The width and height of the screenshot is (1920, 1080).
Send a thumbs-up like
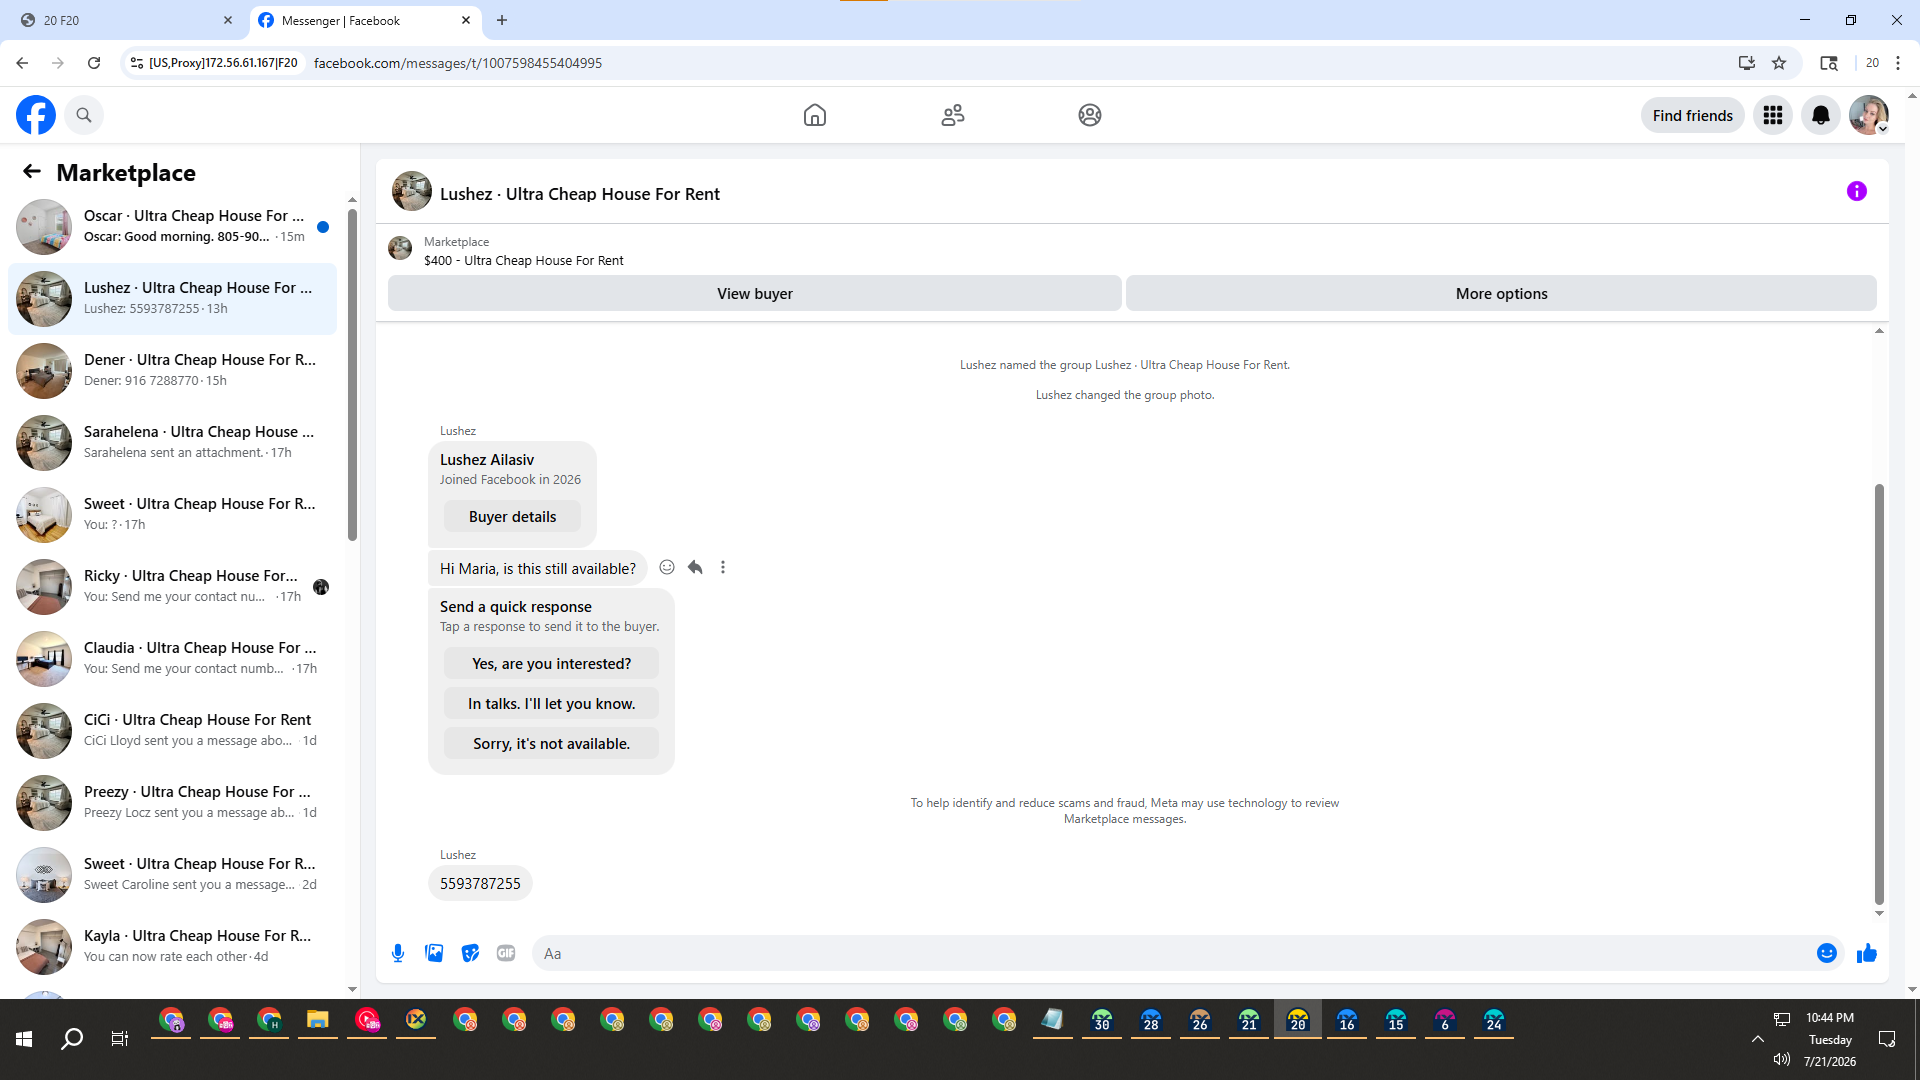pyautogui.click(x=1867, y=953)
